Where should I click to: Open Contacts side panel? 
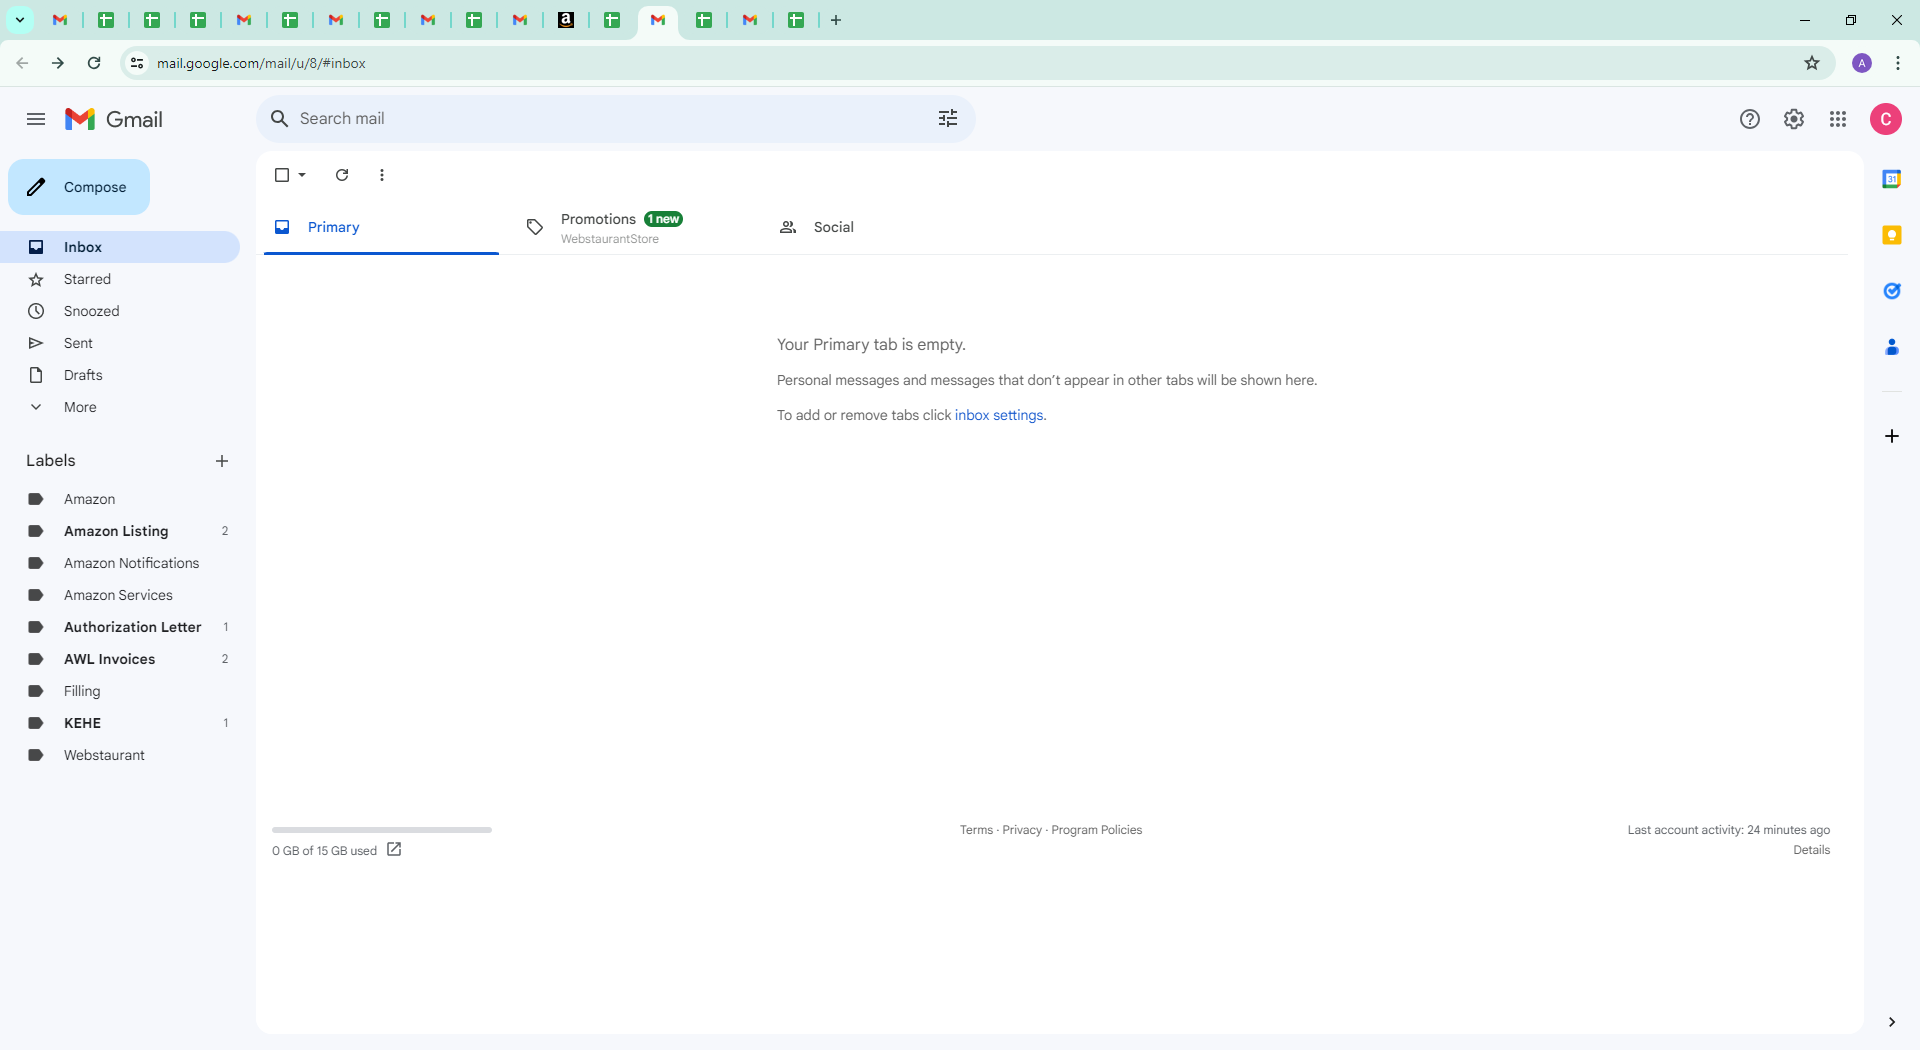[1892, 347]
